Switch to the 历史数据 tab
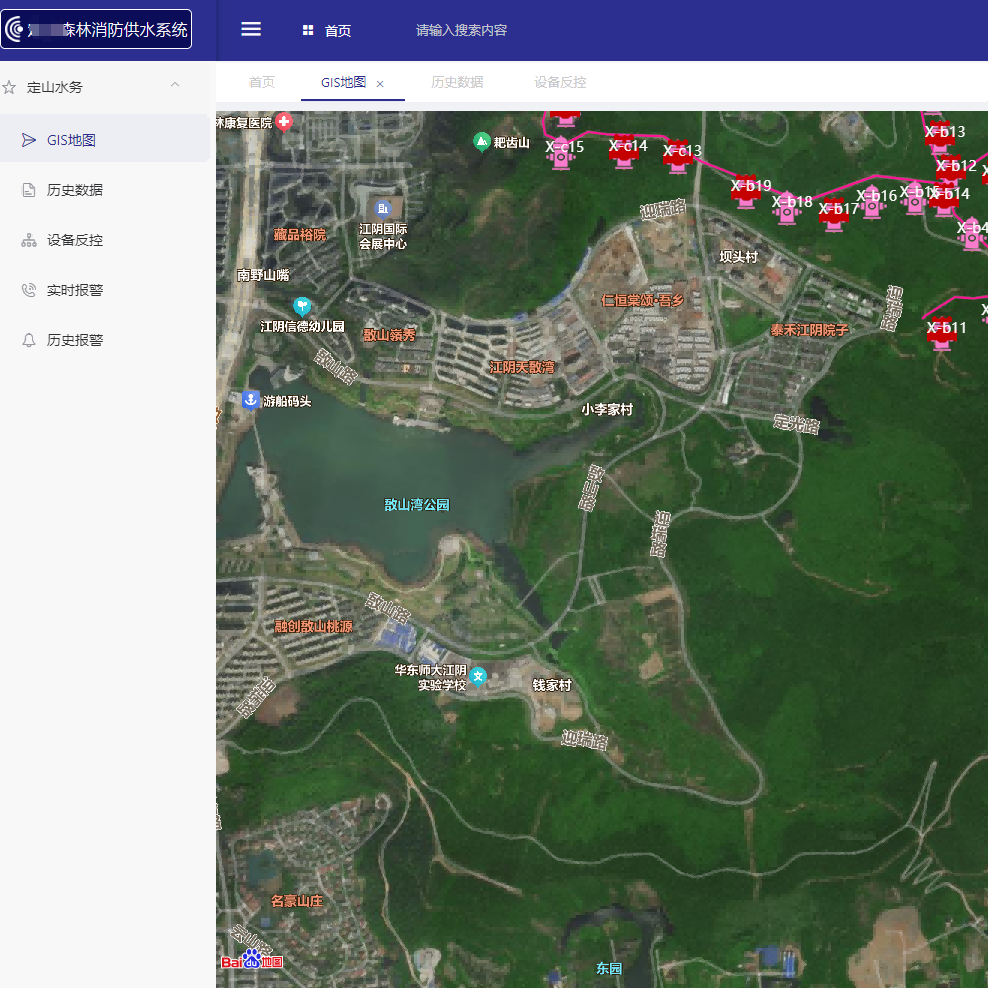The height and width of the screenshot is (988, 988). coord(457,83)
